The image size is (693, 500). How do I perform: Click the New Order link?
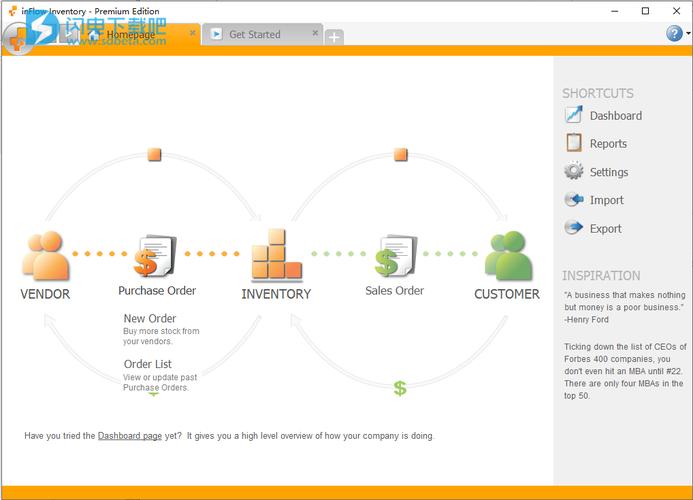tap(150, 319)
